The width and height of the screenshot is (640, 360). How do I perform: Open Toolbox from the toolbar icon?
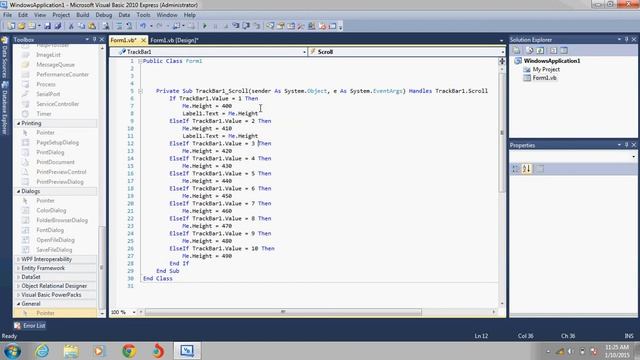click(x=301, y=26)
